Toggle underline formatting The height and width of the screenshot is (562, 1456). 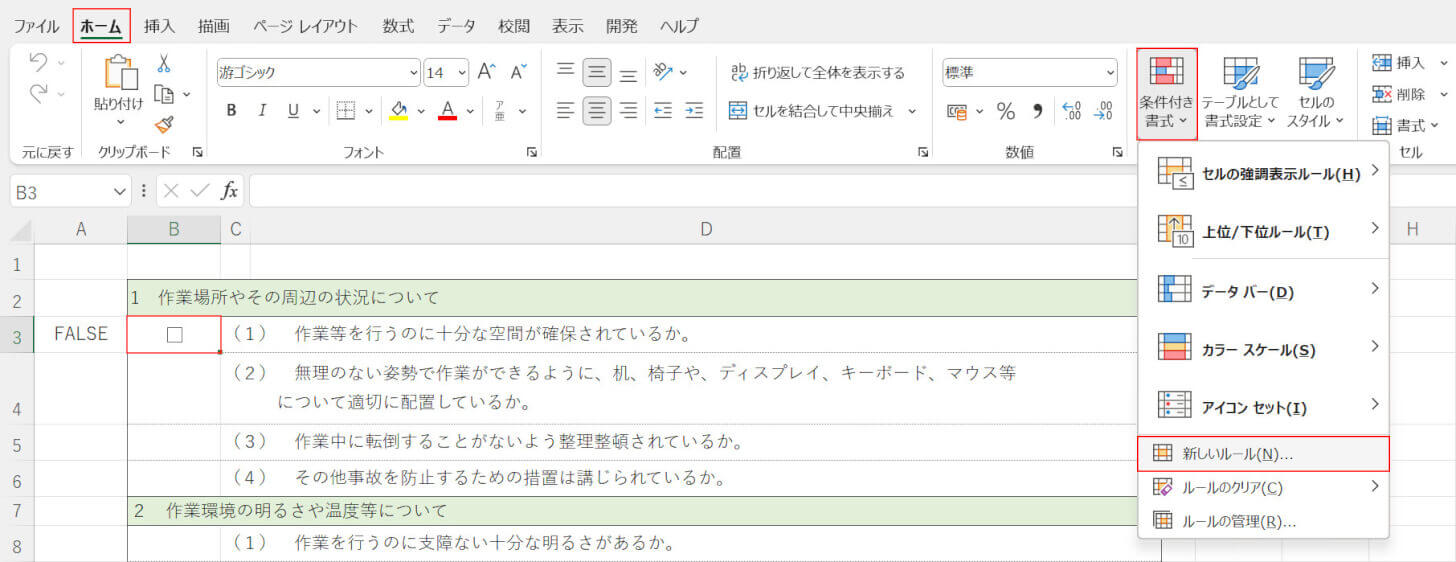click(293, 111)
